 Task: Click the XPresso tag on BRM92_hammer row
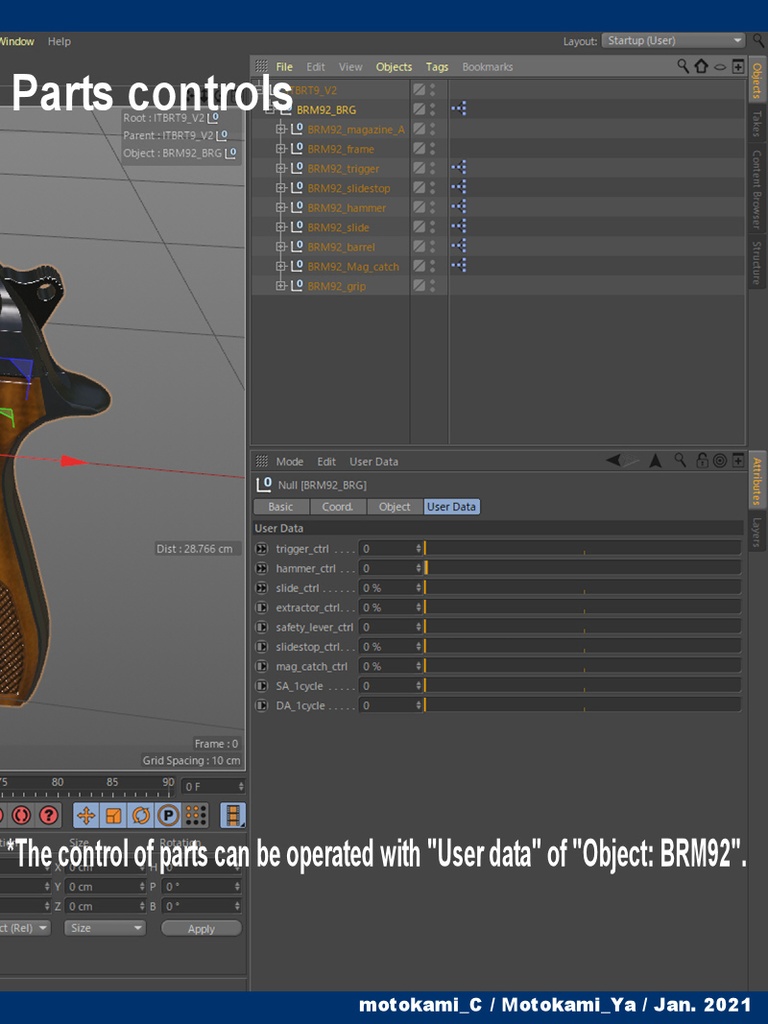(x=458, y=206)
